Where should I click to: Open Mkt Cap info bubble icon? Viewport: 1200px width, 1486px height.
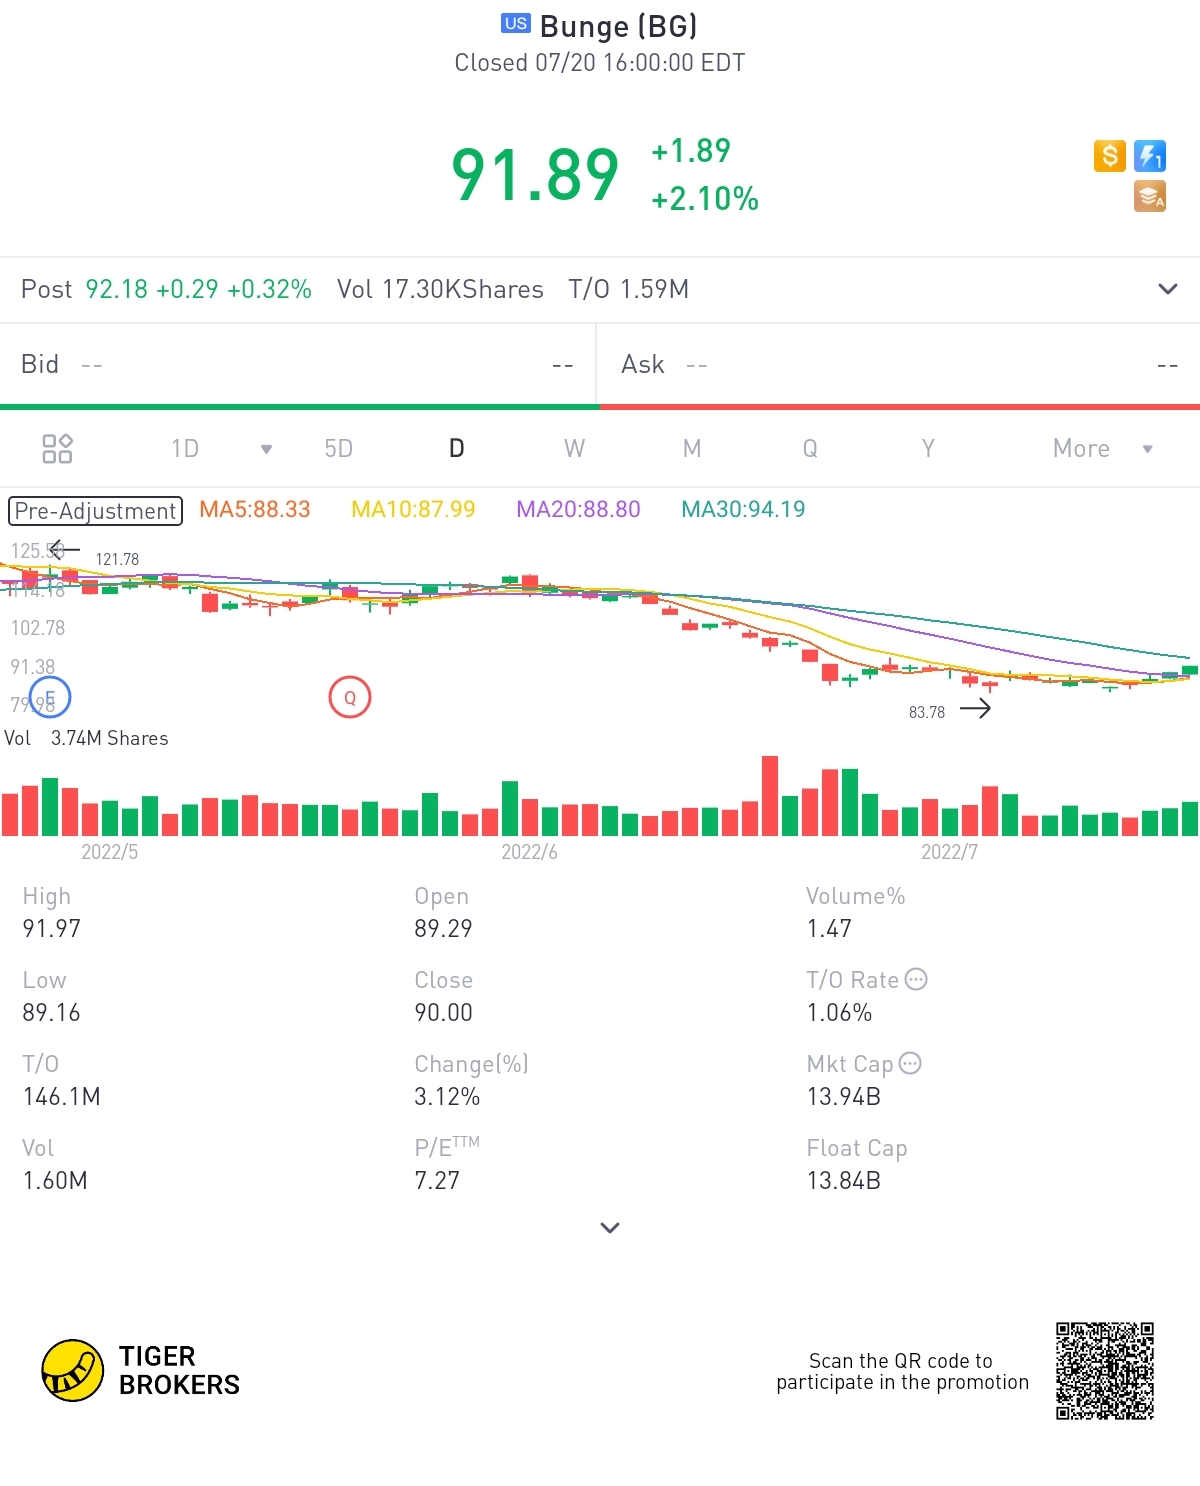(x=910, y=1063)
